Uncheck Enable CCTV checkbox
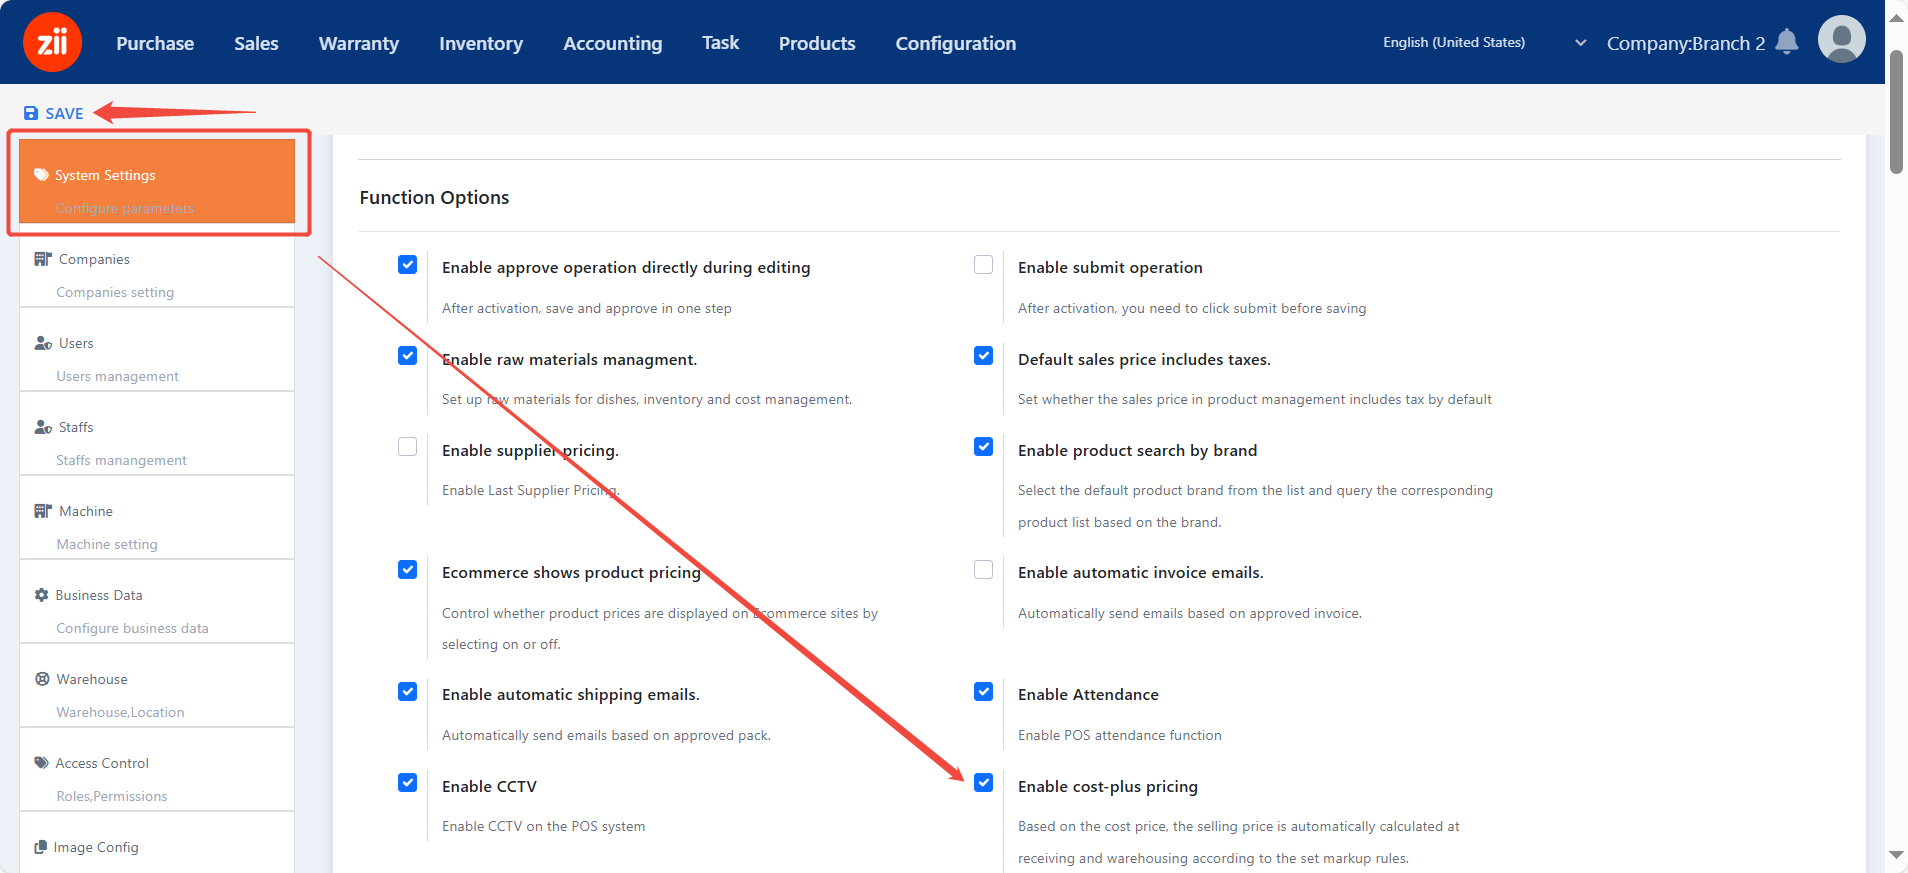The image size is (1908, 873). click(x=407, y=783)
